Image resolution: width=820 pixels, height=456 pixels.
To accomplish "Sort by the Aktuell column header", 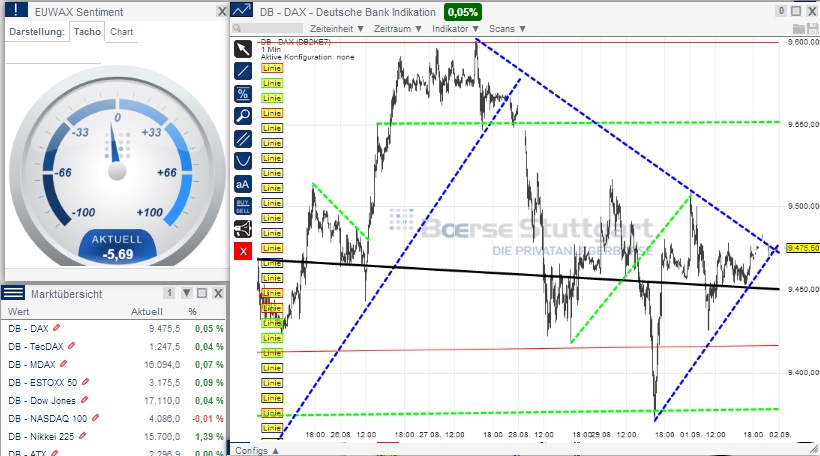I will pyautogui.click(x=146, y=312).
